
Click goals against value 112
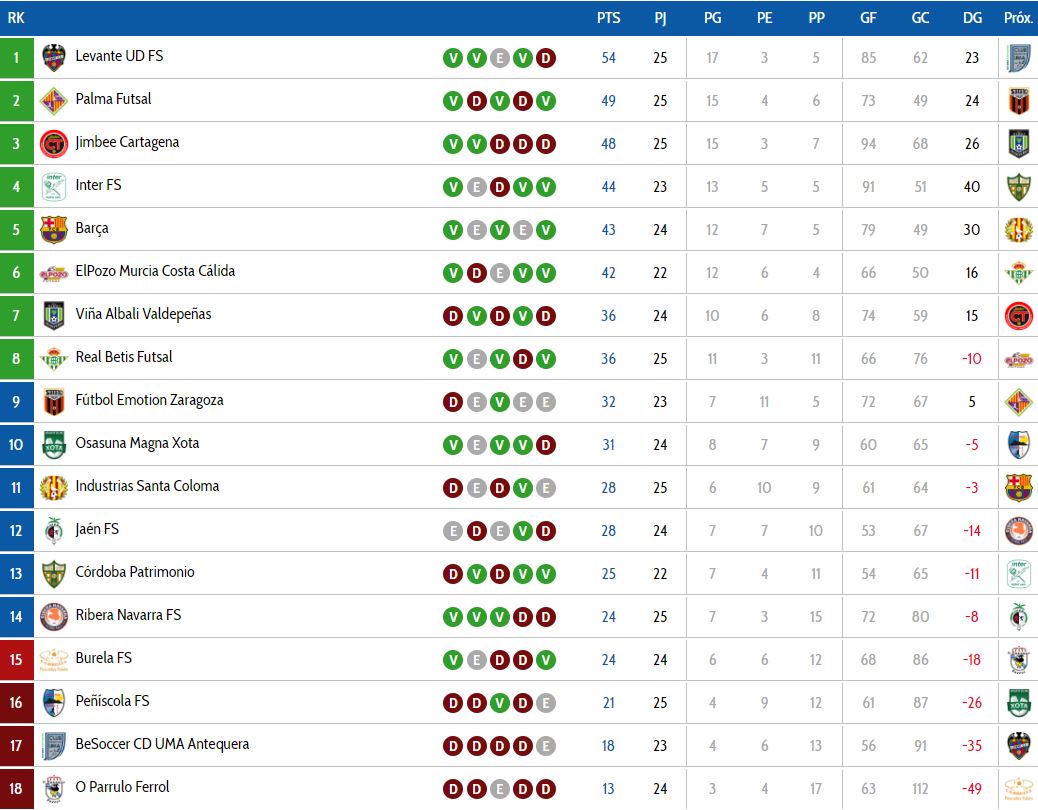pyautogui.click(x=920, y=789)
